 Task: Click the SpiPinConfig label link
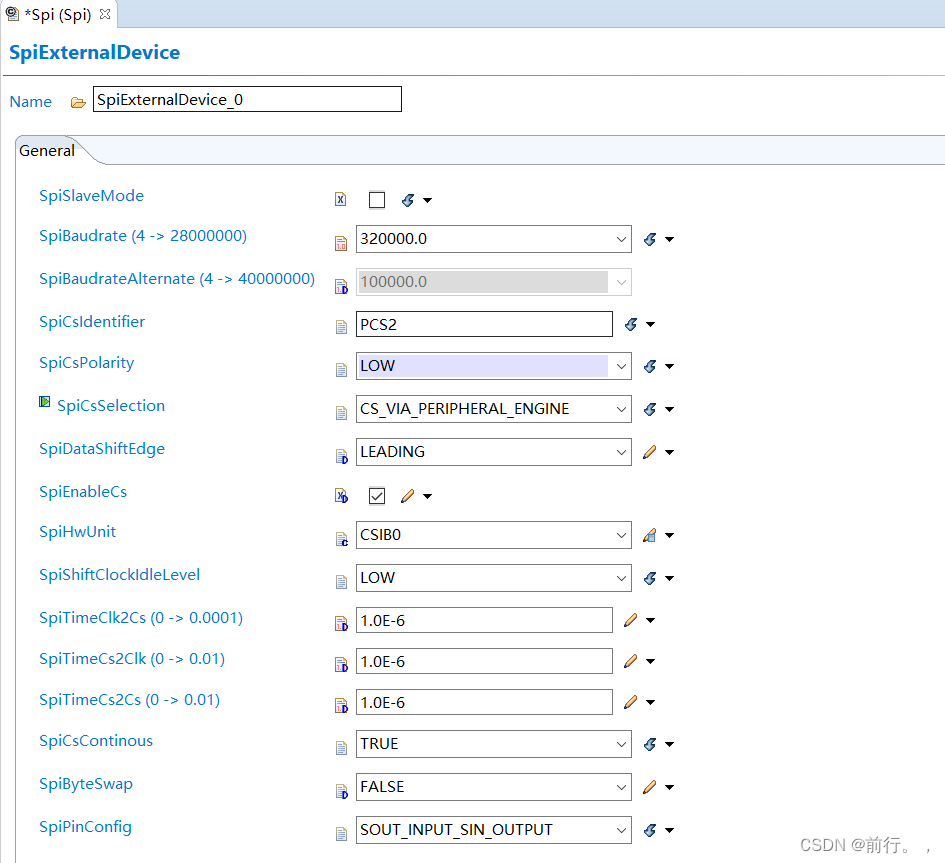click(85, 827)
